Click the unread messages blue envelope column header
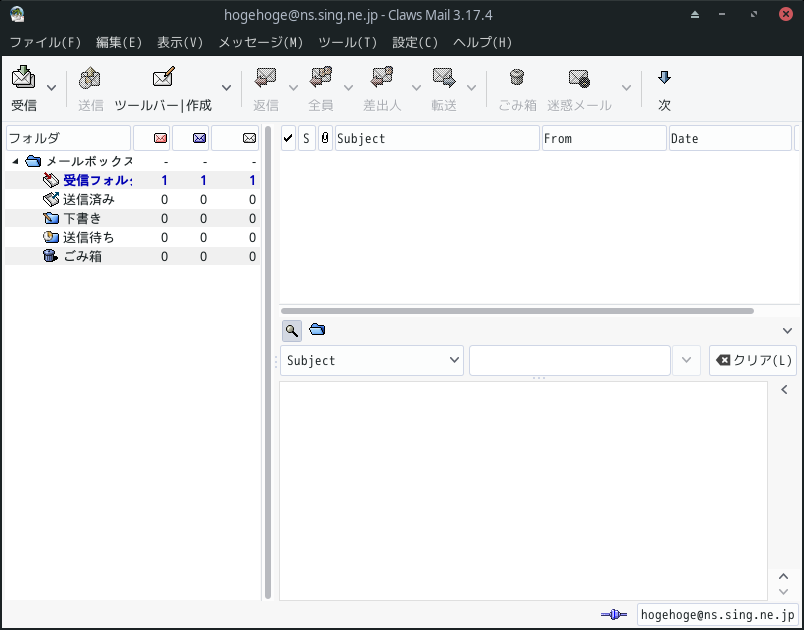Viewport: 804px width, 630px height. pos(191,138)
